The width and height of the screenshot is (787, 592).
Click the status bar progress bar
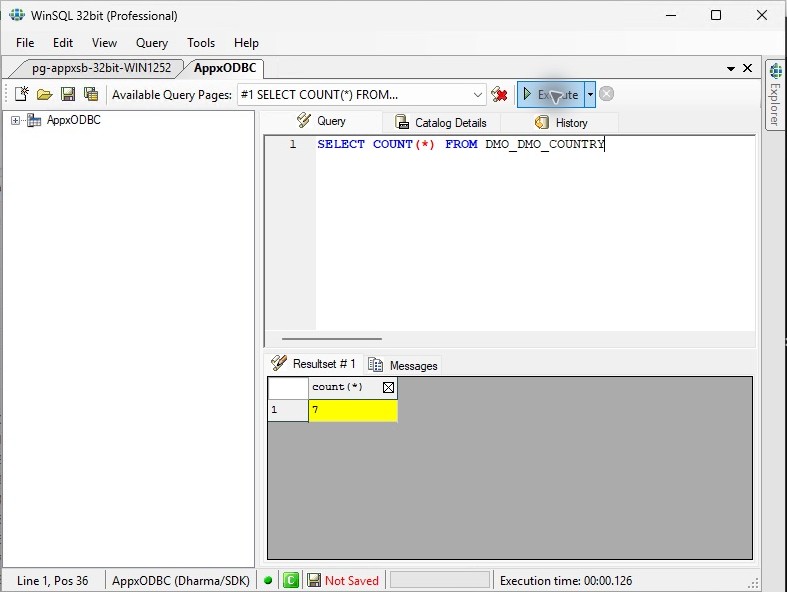440,580
